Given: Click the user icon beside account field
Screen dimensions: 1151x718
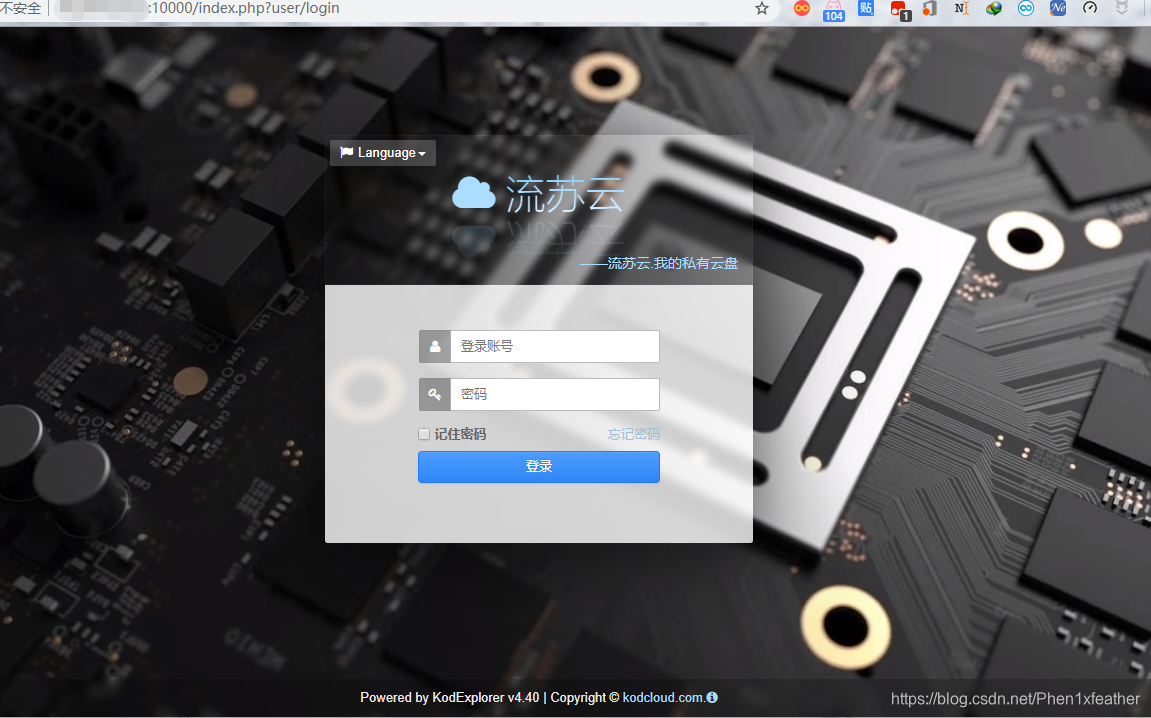Looking at the screenshot, I should coord(435,347).
